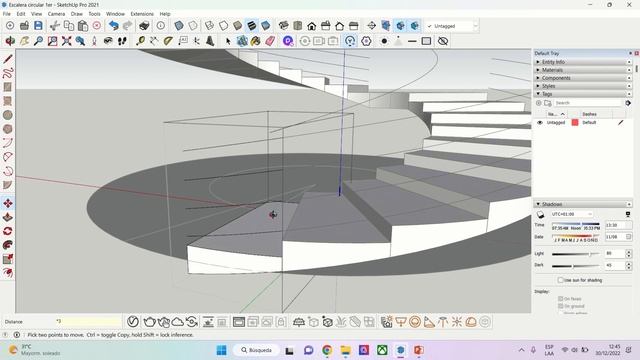Click the Zoom Extents icon
Screen dimensions: 640x360
pyautogui.click(x=67, y=41)
